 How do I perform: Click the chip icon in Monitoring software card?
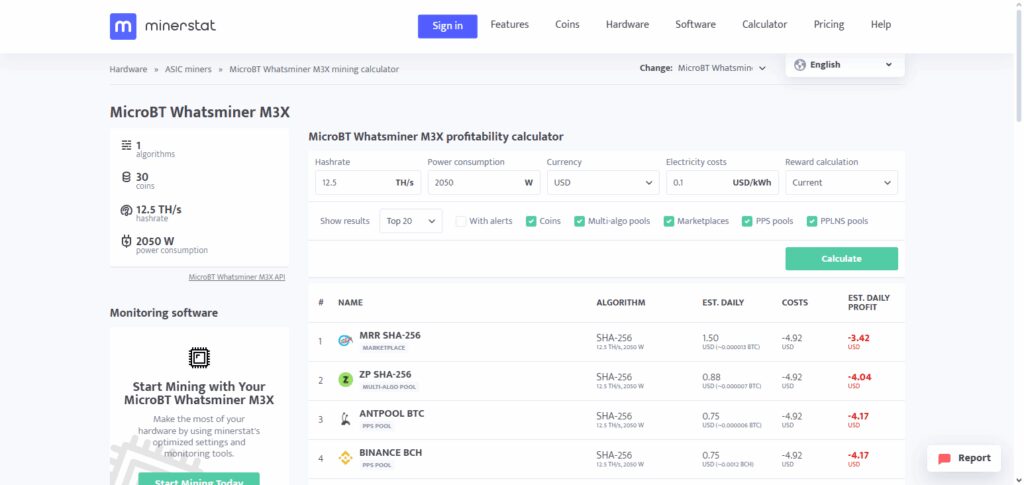coord(199,357)
